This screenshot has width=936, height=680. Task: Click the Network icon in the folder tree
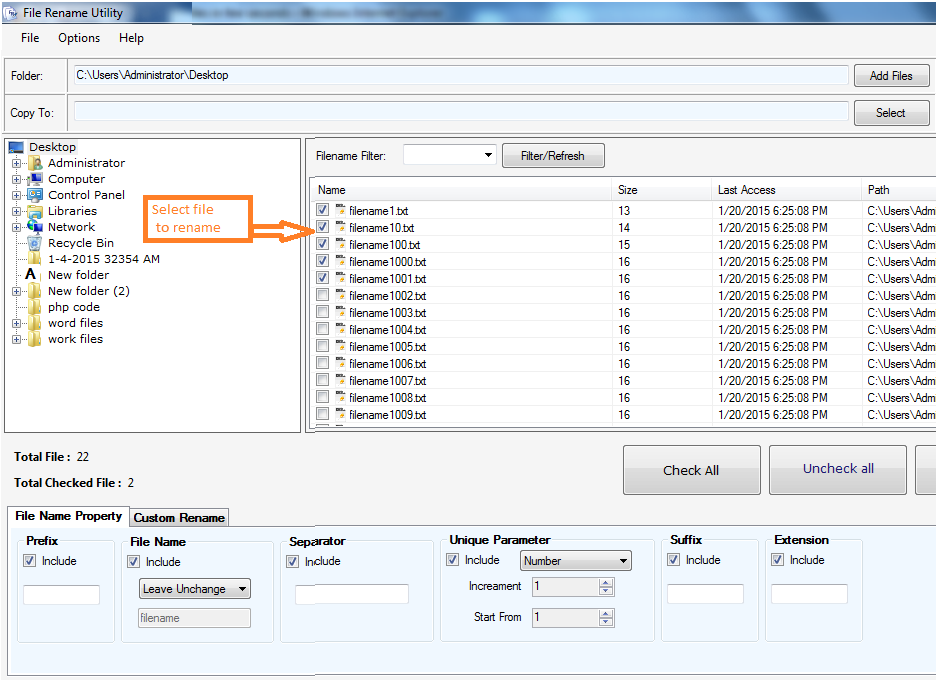tap(35, 226)
